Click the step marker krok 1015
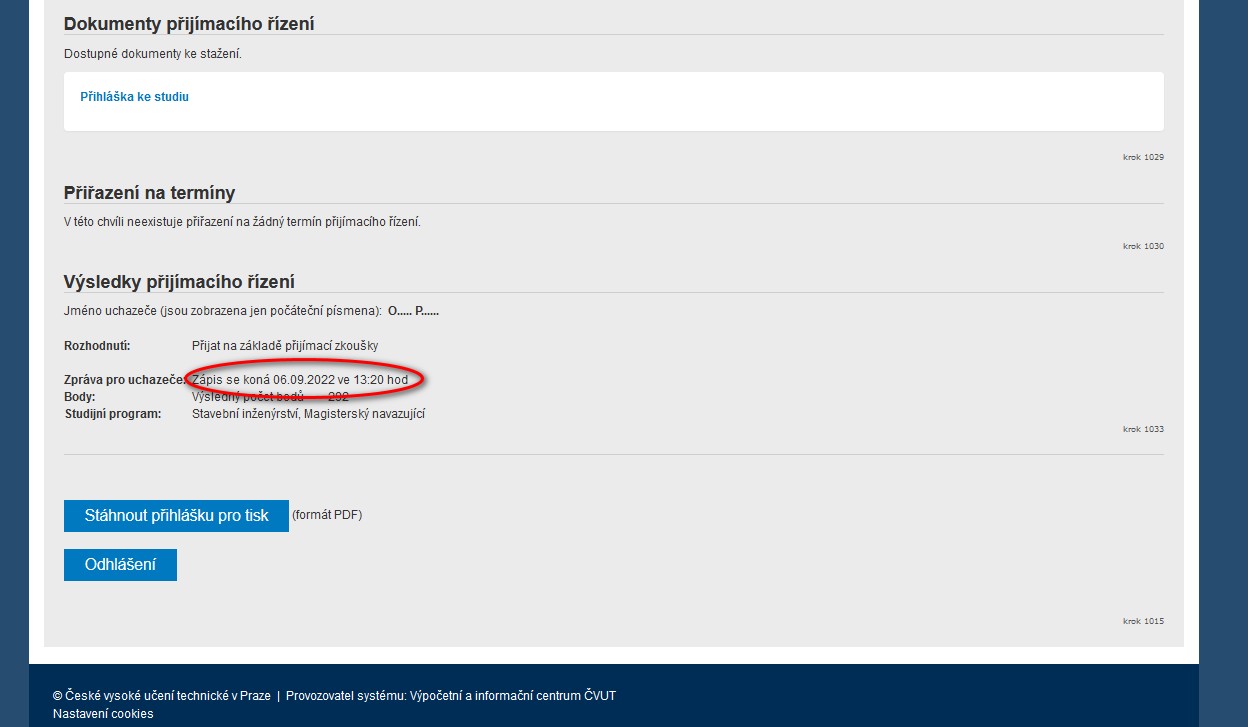The width and height of the screenshot is (1248, 727). pos(1143,621)
